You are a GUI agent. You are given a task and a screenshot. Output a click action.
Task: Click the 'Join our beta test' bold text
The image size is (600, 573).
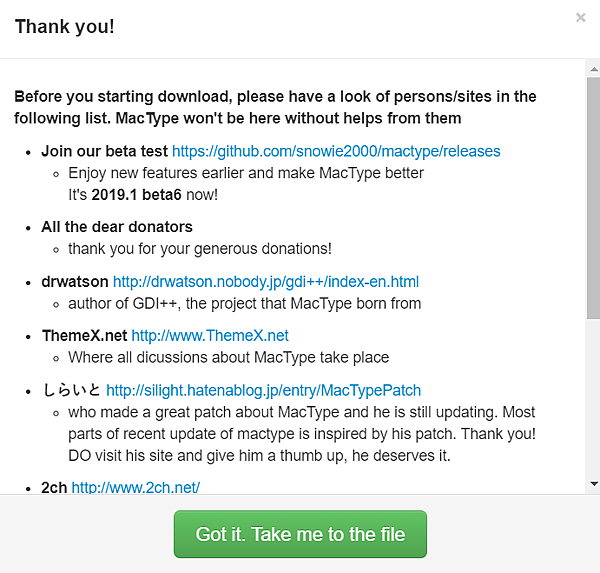coord(104,151)
